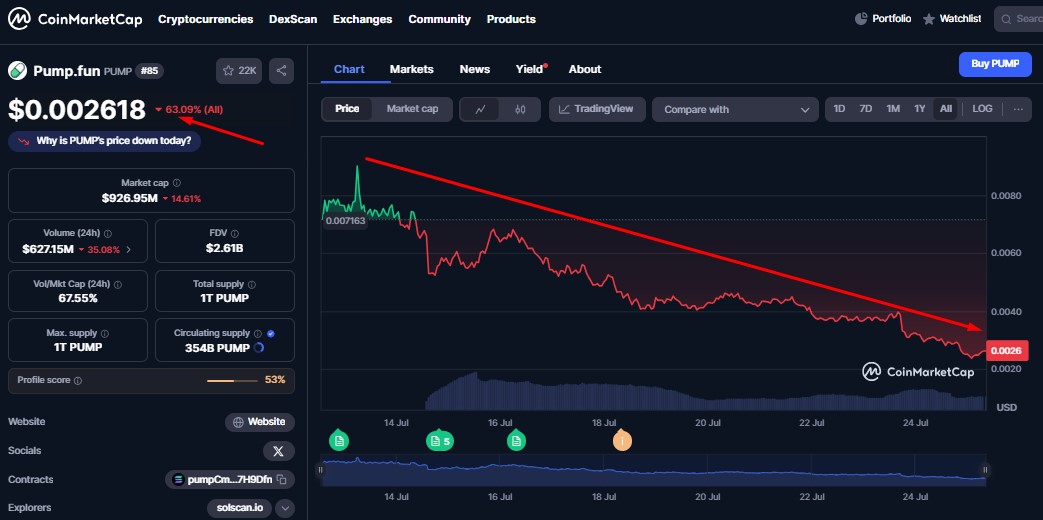Switch to the Markets tab
Screen dimensions: 1043x520
(411, 69)
